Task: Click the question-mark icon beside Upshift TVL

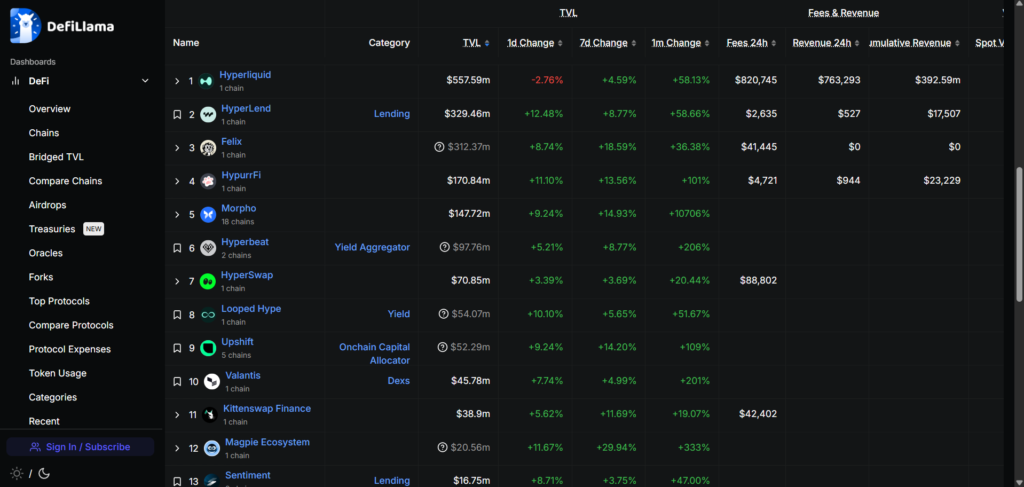Action: point(442,347)
